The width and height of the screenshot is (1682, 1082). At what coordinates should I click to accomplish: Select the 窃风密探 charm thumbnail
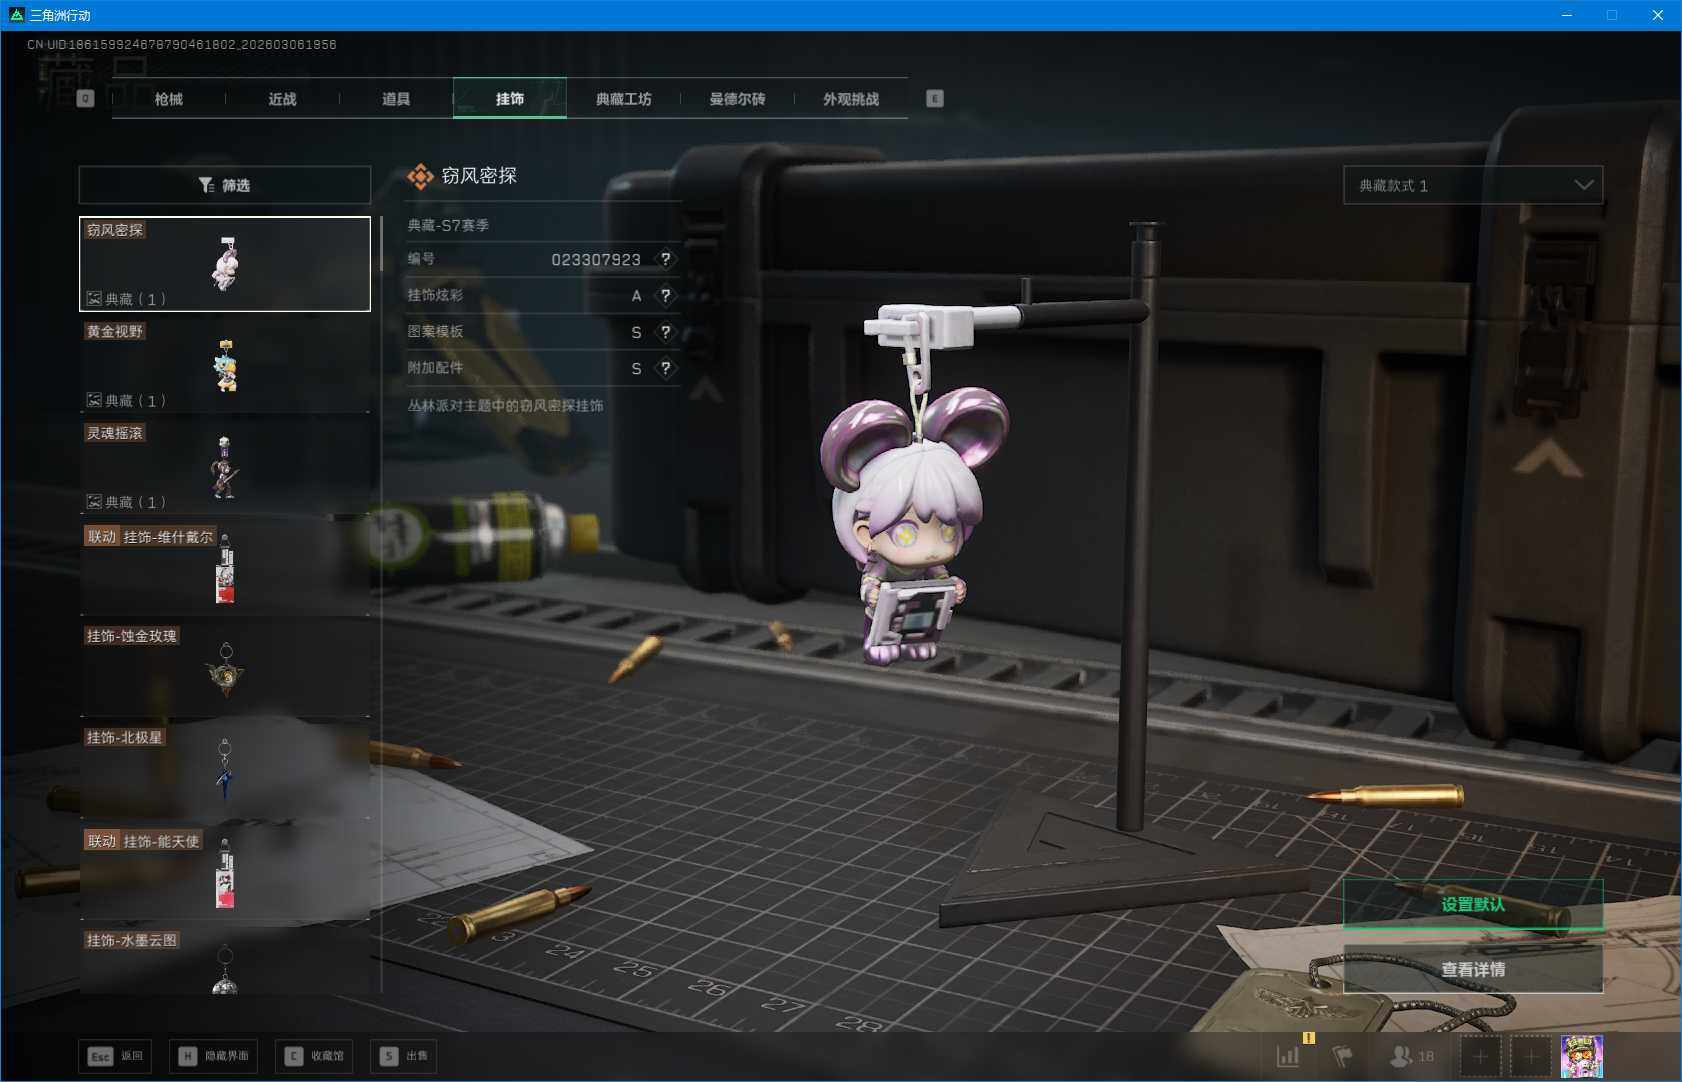(225, 264)
